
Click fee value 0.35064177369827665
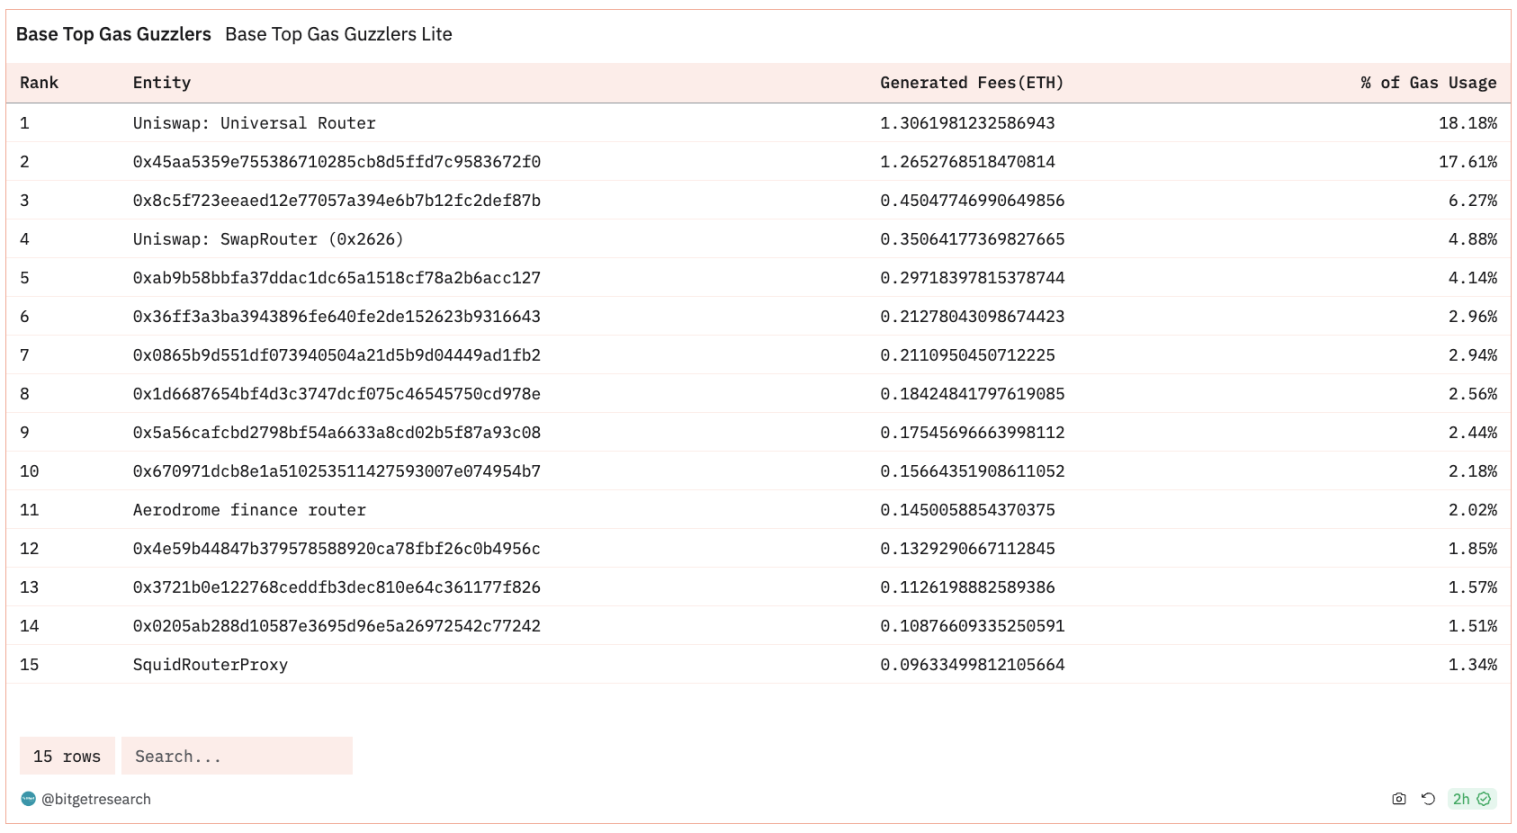tap(972, 239)
